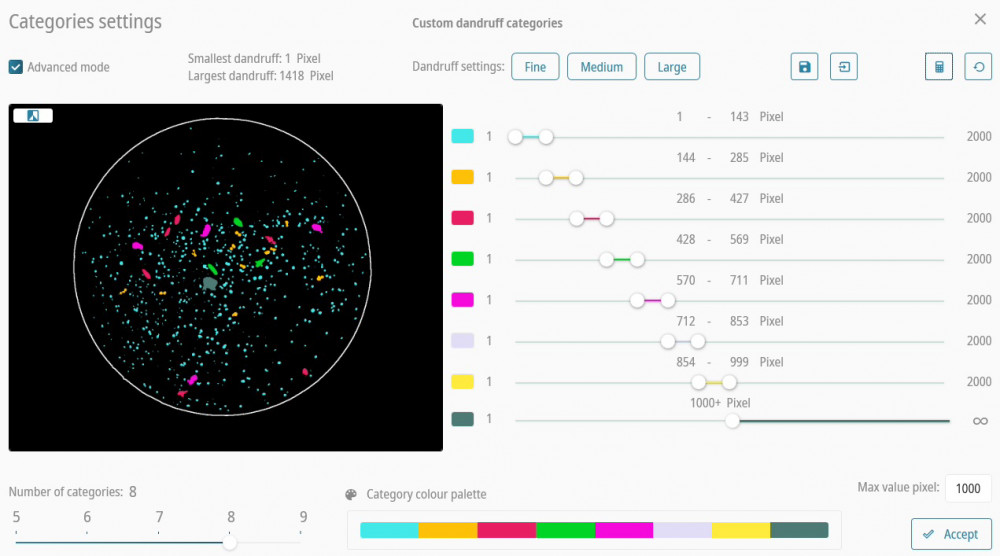Select the Fine dandruff preset
The width and height of the screenshot is (1000, 556).
pos(535,67)
